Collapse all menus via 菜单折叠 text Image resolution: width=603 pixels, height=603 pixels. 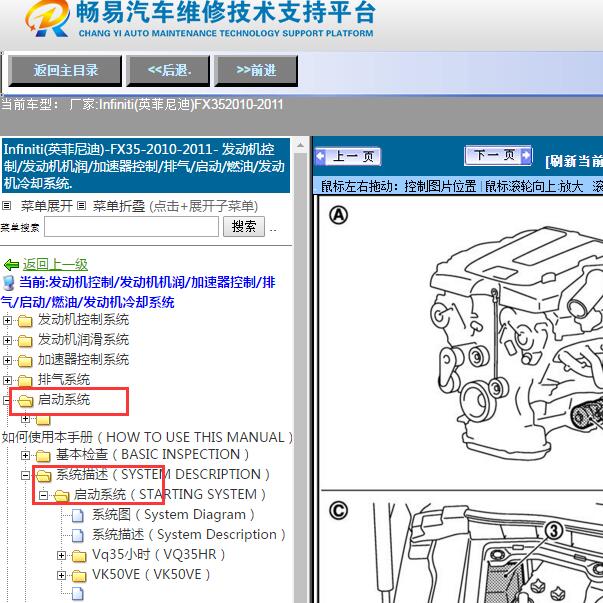(119, 206)
